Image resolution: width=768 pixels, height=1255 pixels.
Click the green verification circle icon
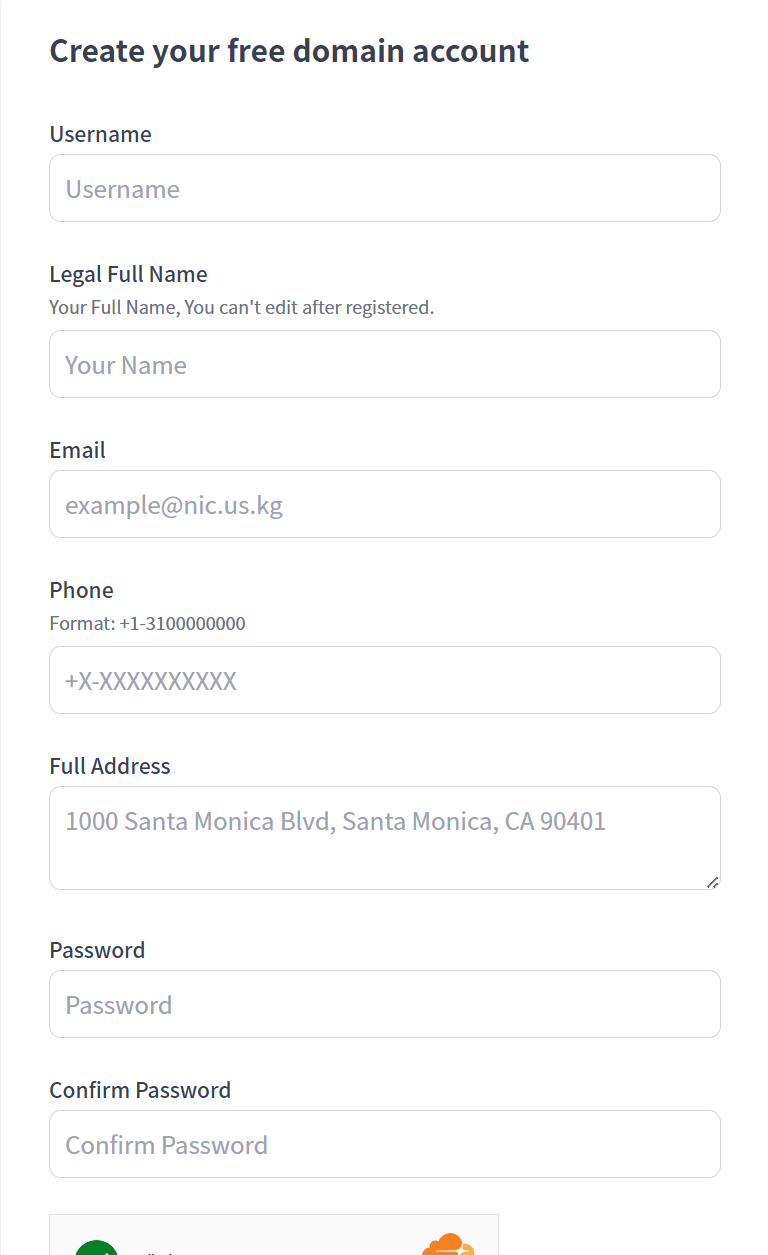[96, 1248]
